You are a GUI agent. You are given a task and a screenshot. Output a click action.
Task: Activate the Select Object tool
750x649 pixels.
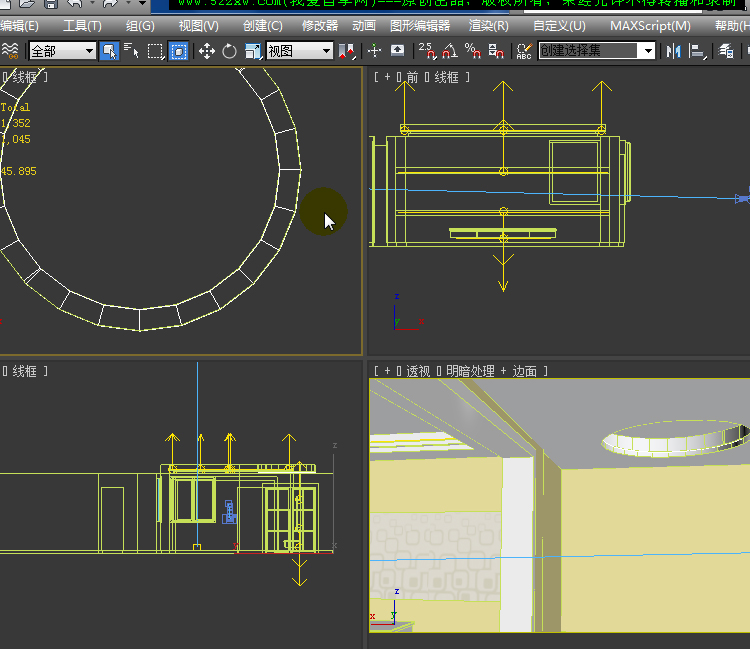click(109, 51)
